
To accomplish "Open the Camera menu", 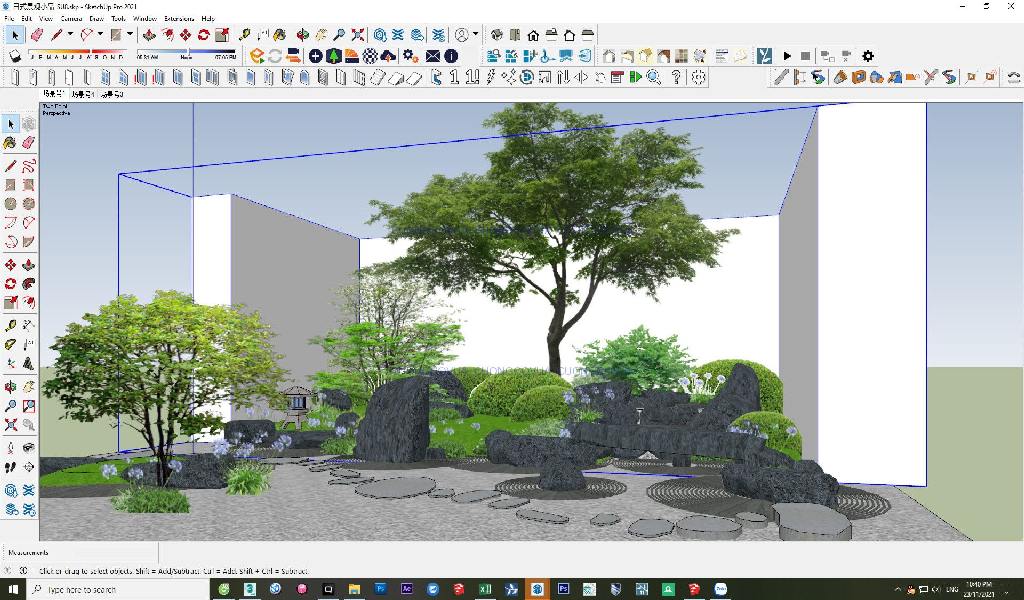I will click(71, 18).
